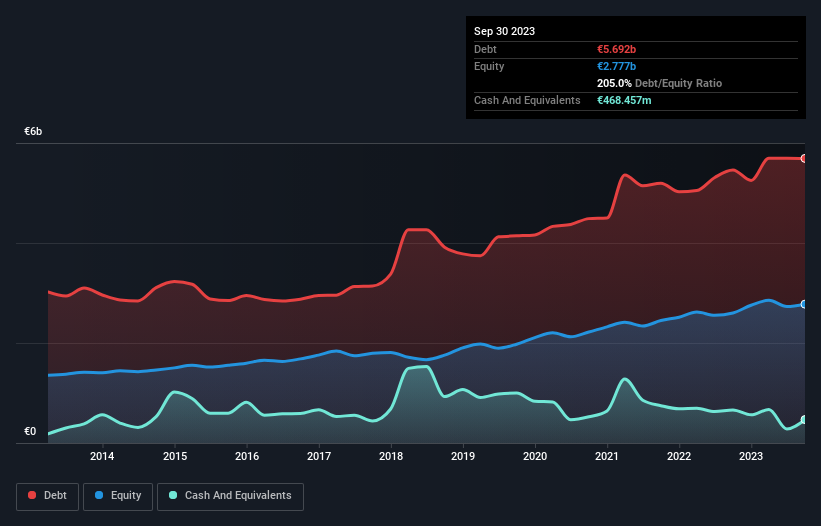Select the 2023 x-axis label

(x=751, y=456)
